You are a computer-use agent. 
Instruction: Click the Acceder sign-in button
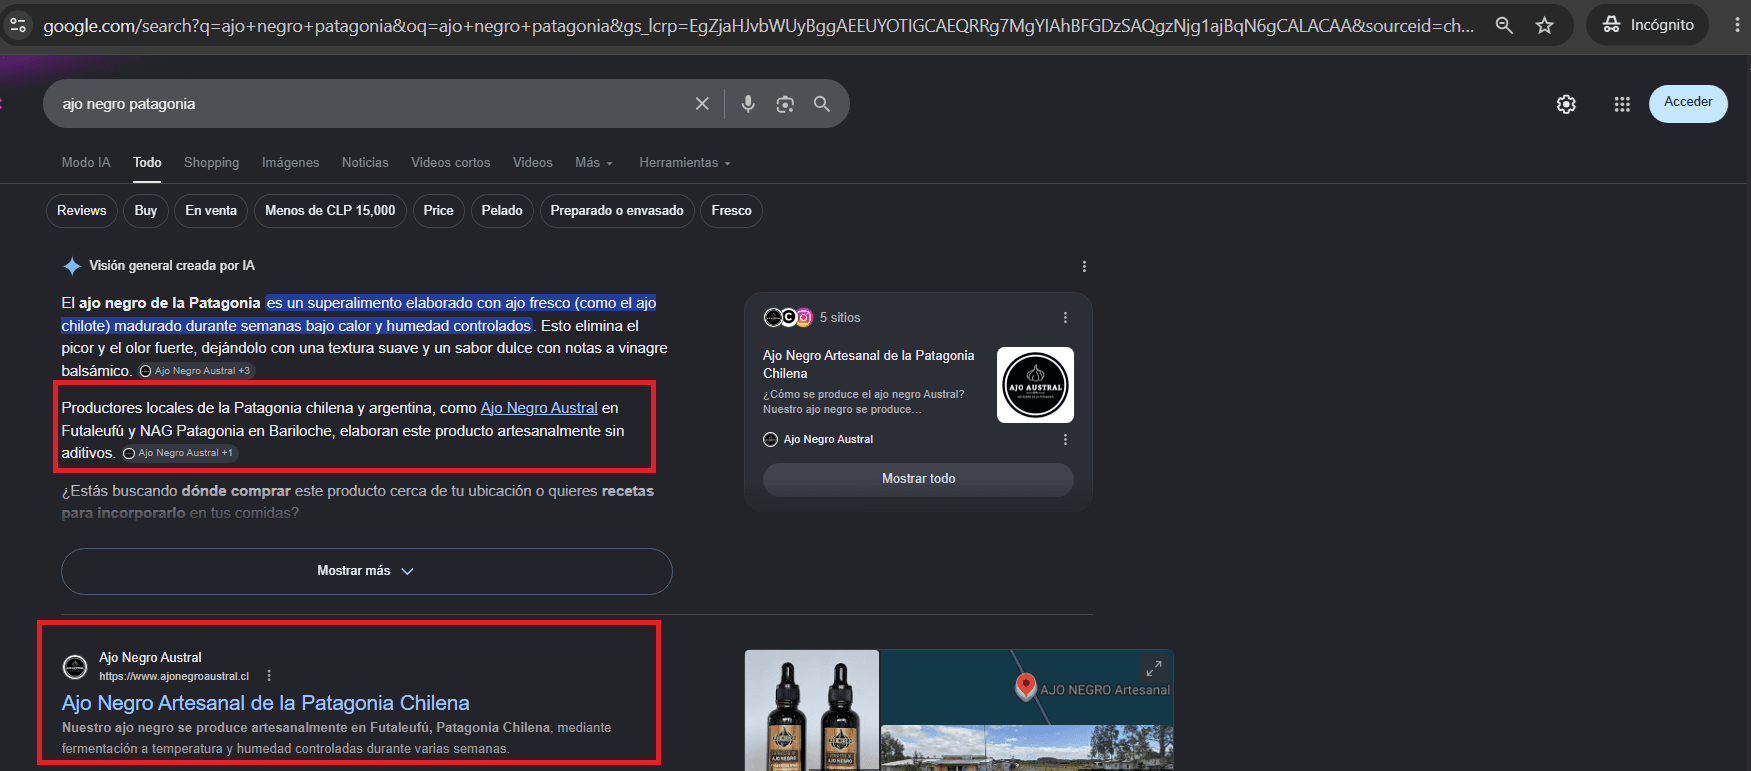pyautogui.click(x=1688, y=103)
